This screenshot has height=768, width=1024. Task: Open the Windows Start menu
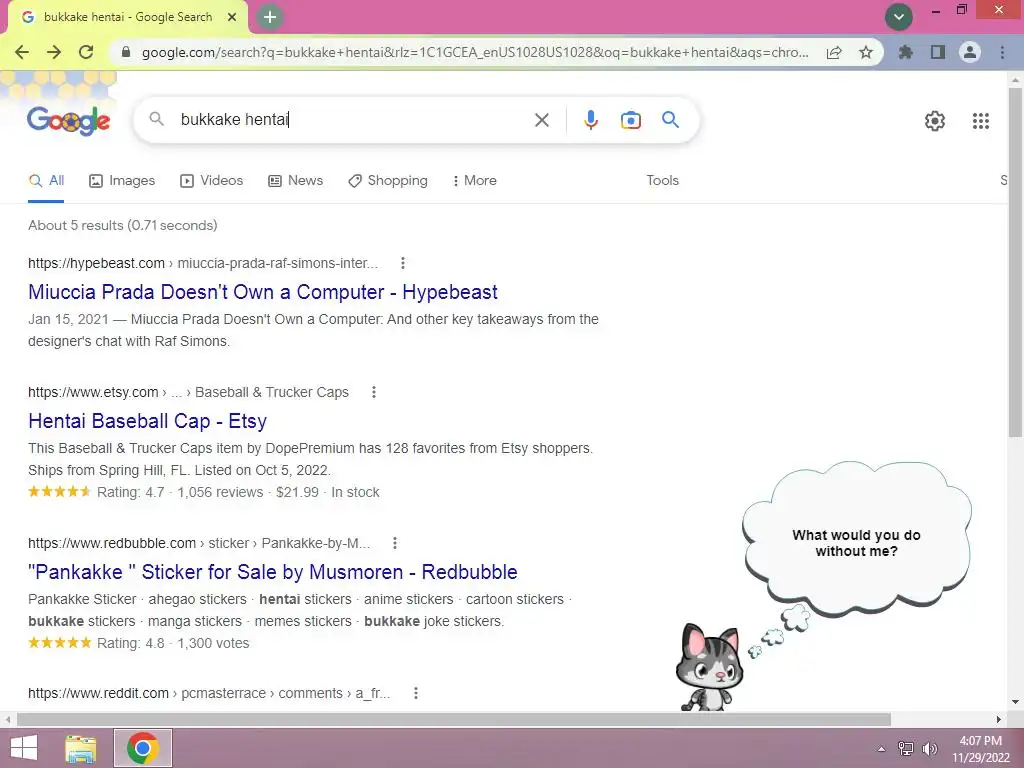tap(24, 748)
